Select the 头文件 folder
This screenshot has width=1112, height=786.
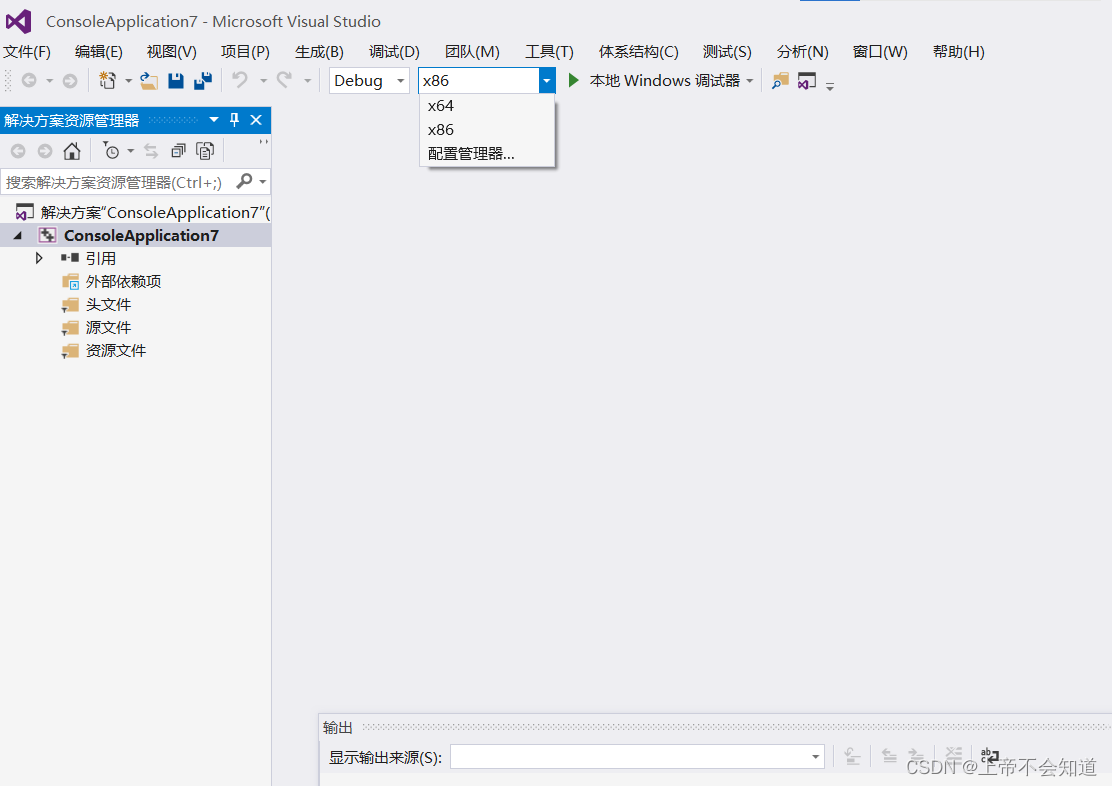pyautogui.click(x=109, y=304)
